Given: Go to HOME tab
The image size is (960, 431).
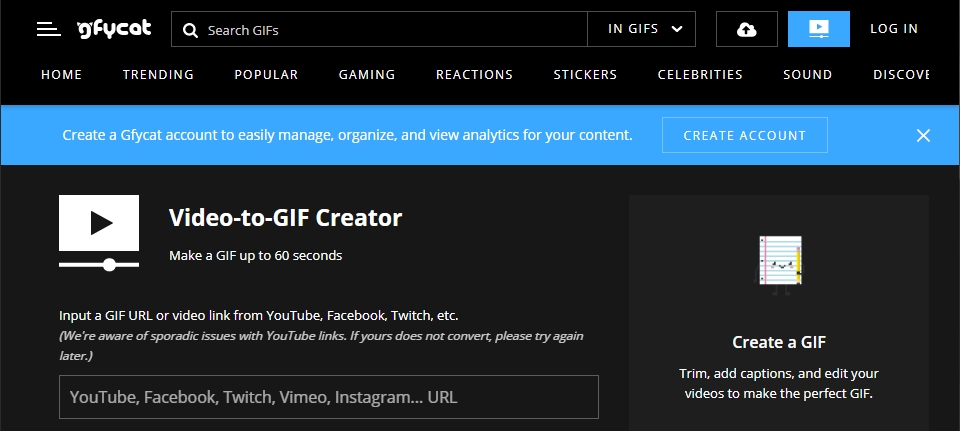Looking at the screenshot, I should (61, 75).
